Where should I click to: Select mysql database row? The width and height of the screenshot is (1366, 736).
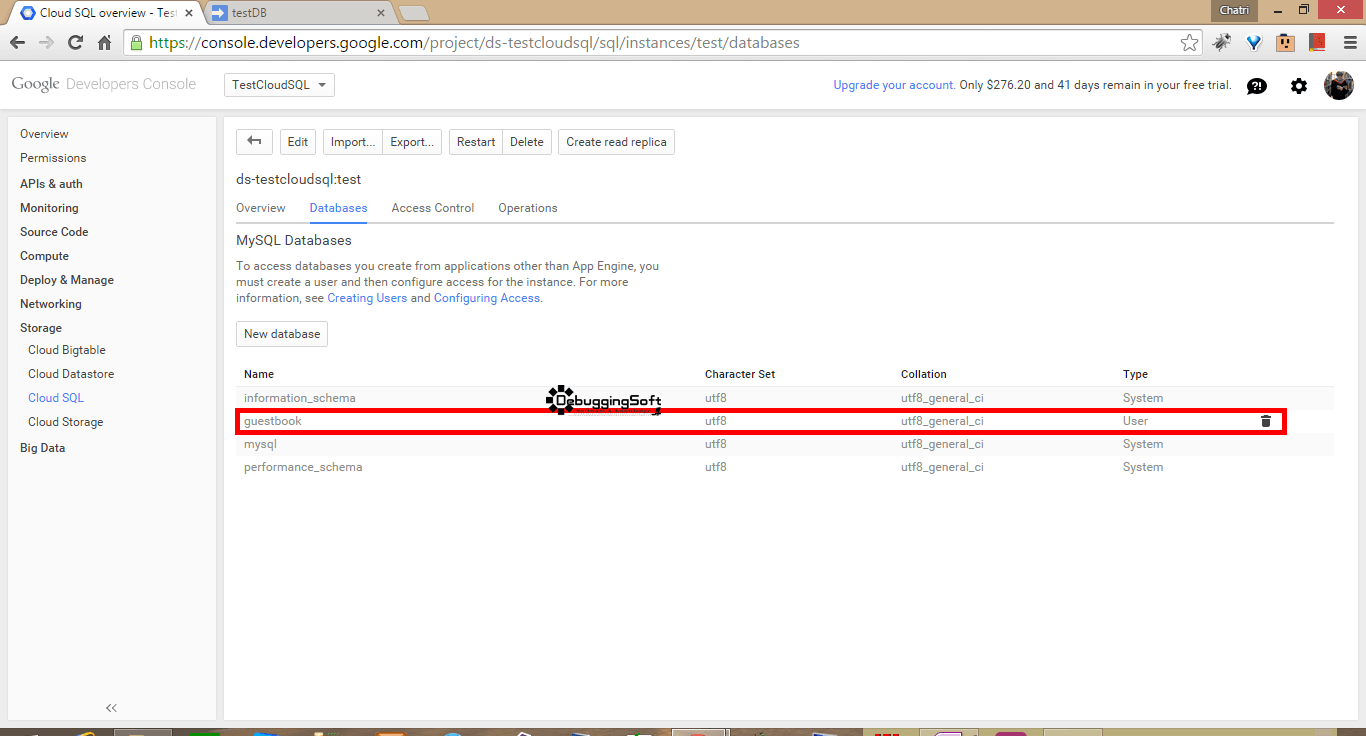785,444
